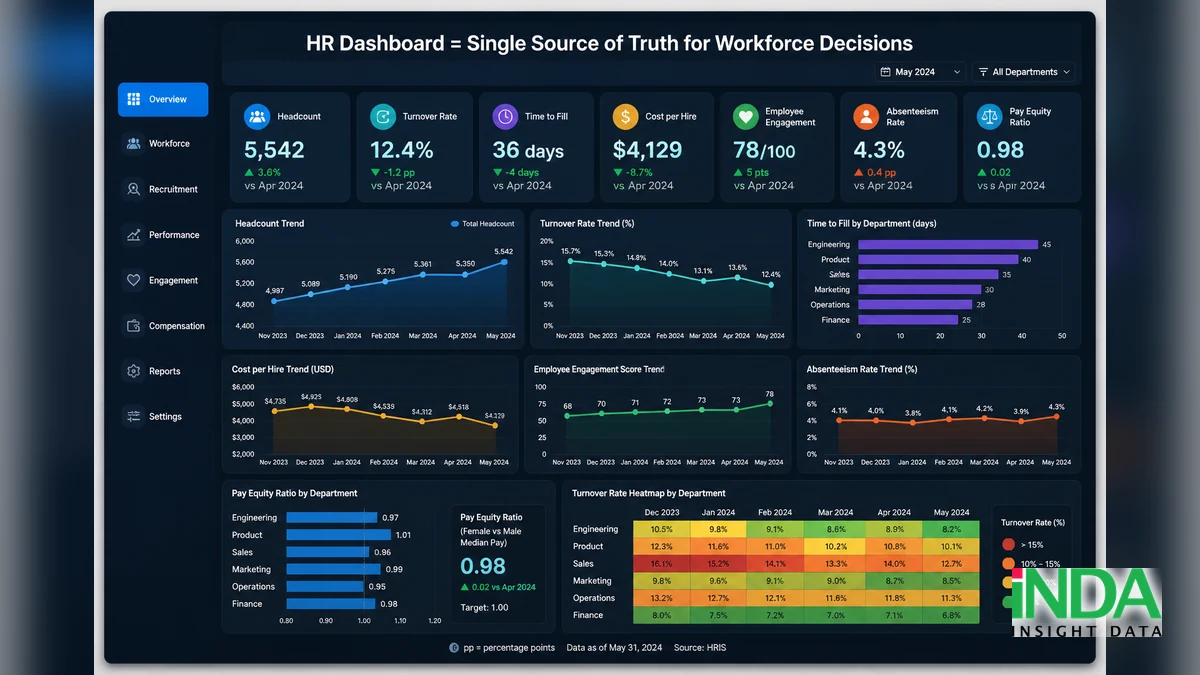This screenshot has height=675, width=1200.
Task: Click the May 2024 headcount point 5,542
Action: pyautogui.click(x=504, y=262)
